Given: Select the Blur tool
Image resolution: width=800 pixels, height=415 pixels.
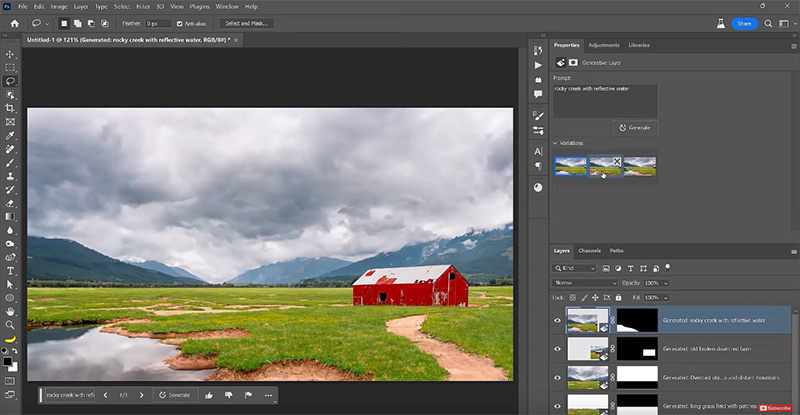Looking at the screenshot, I should pyautogui.click(x=10, y=230).
